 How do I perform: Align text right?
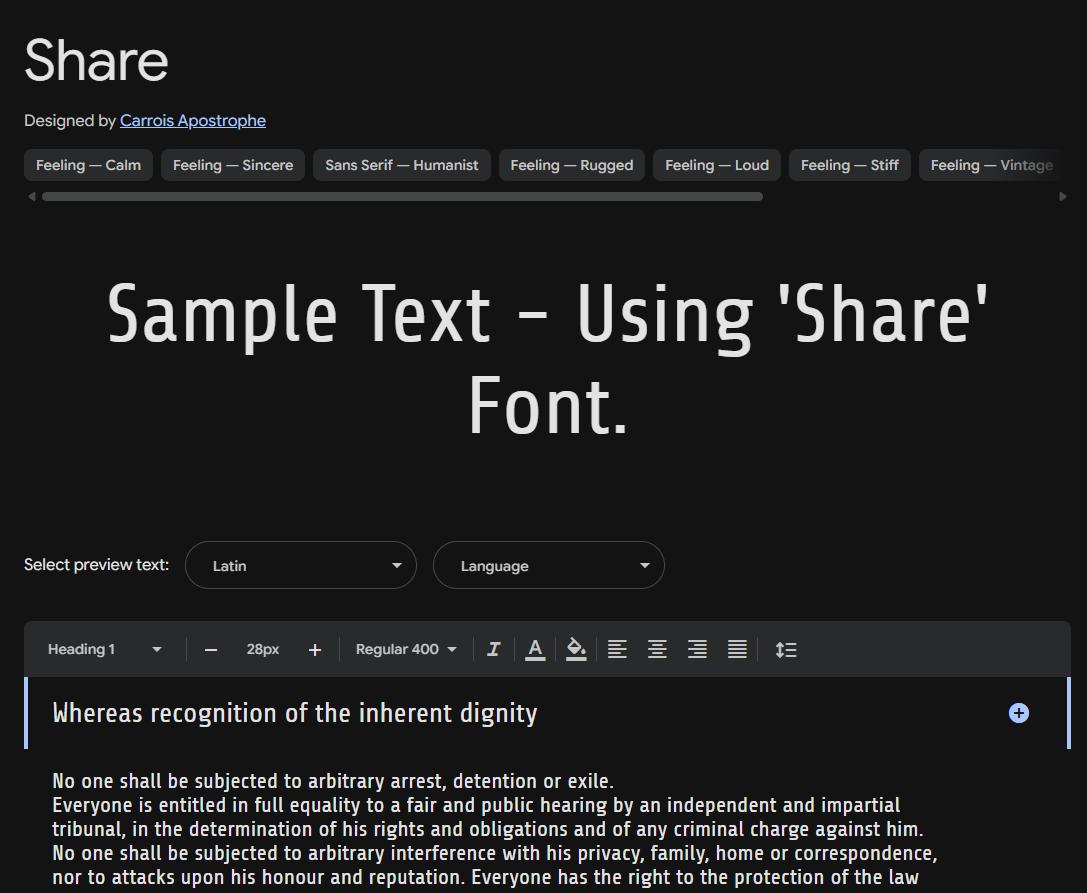coord(697,649)
